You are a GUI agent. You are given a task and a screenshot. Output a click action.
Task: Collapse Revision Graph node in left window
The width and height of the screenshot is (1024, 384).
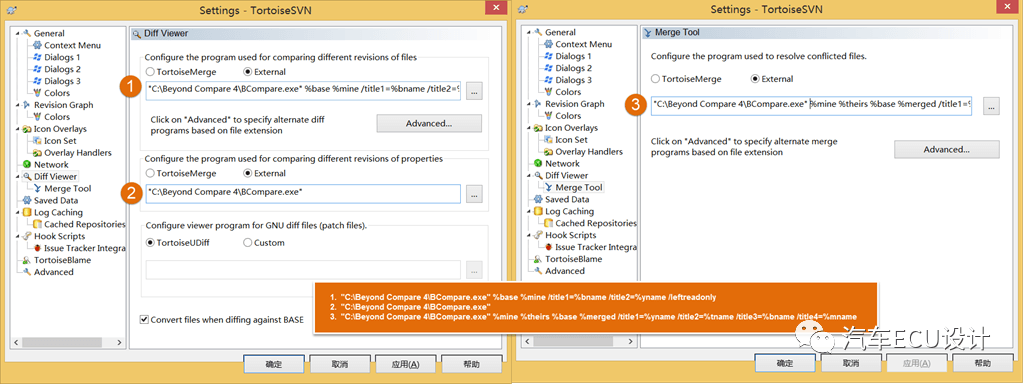18,105
